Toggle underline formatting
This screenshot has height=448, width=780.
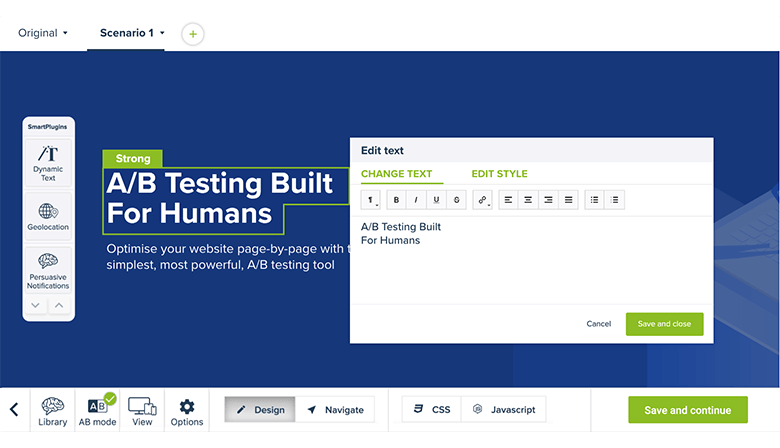(436, 200)
